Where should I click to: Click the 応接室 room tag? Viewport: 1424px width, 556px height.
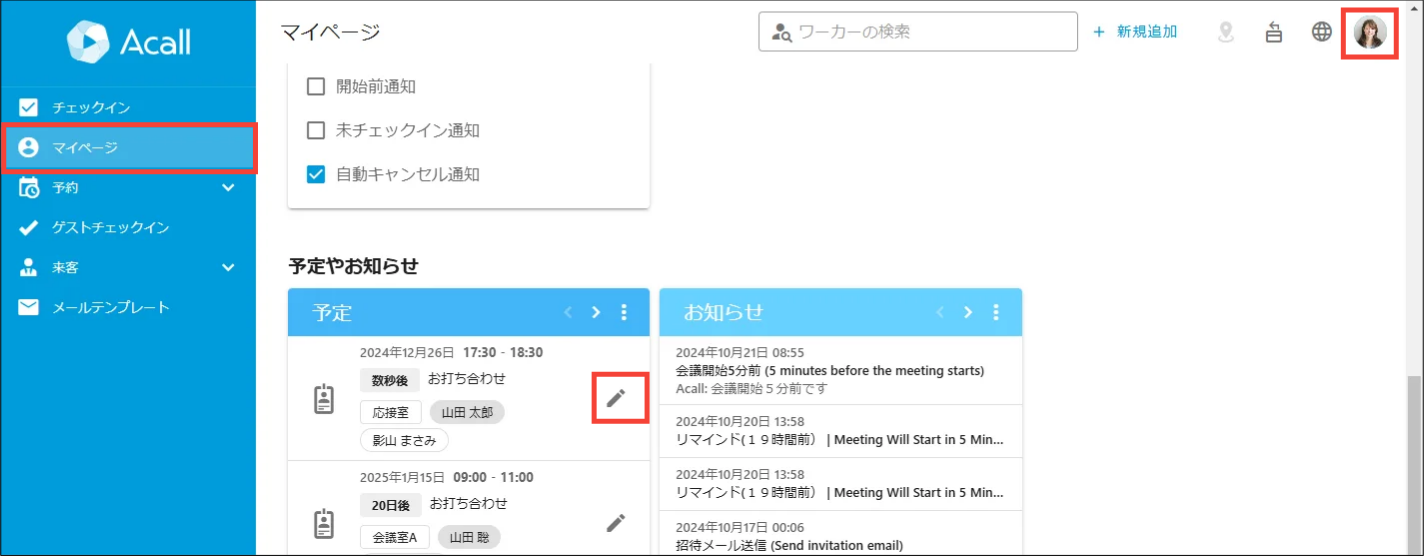(391, 412)
